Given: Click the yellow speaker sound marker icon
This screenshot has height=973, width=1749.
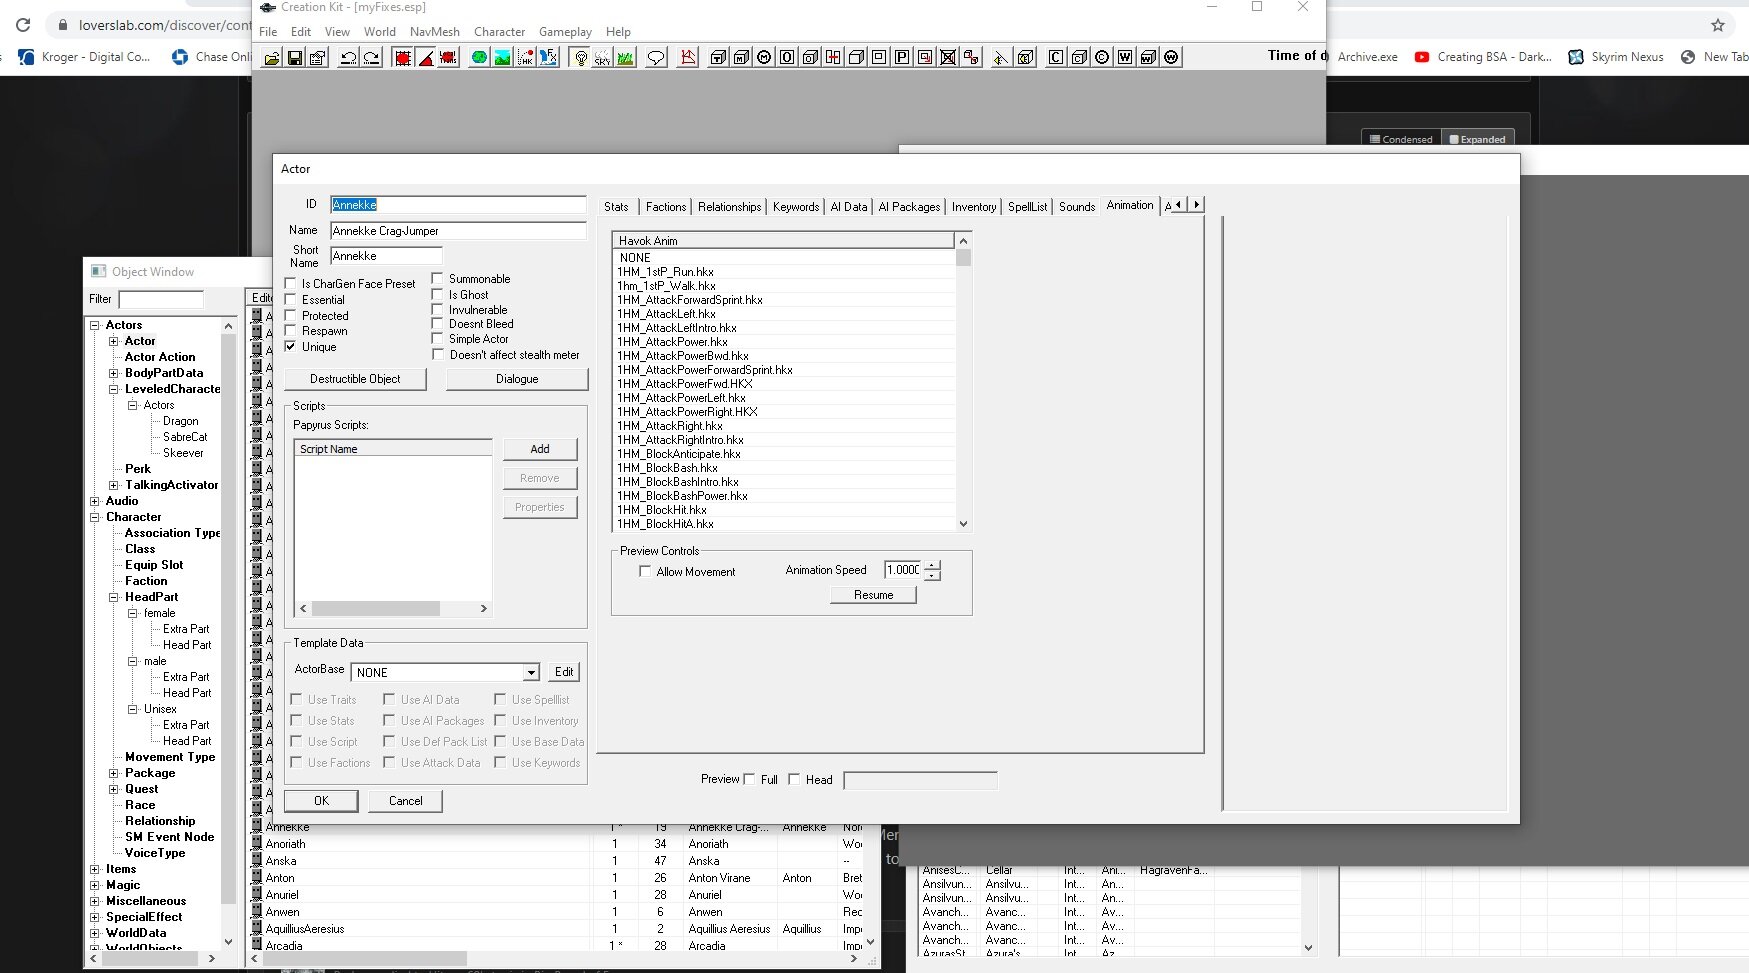Looking at the screenshot, I should [1001, 58].
